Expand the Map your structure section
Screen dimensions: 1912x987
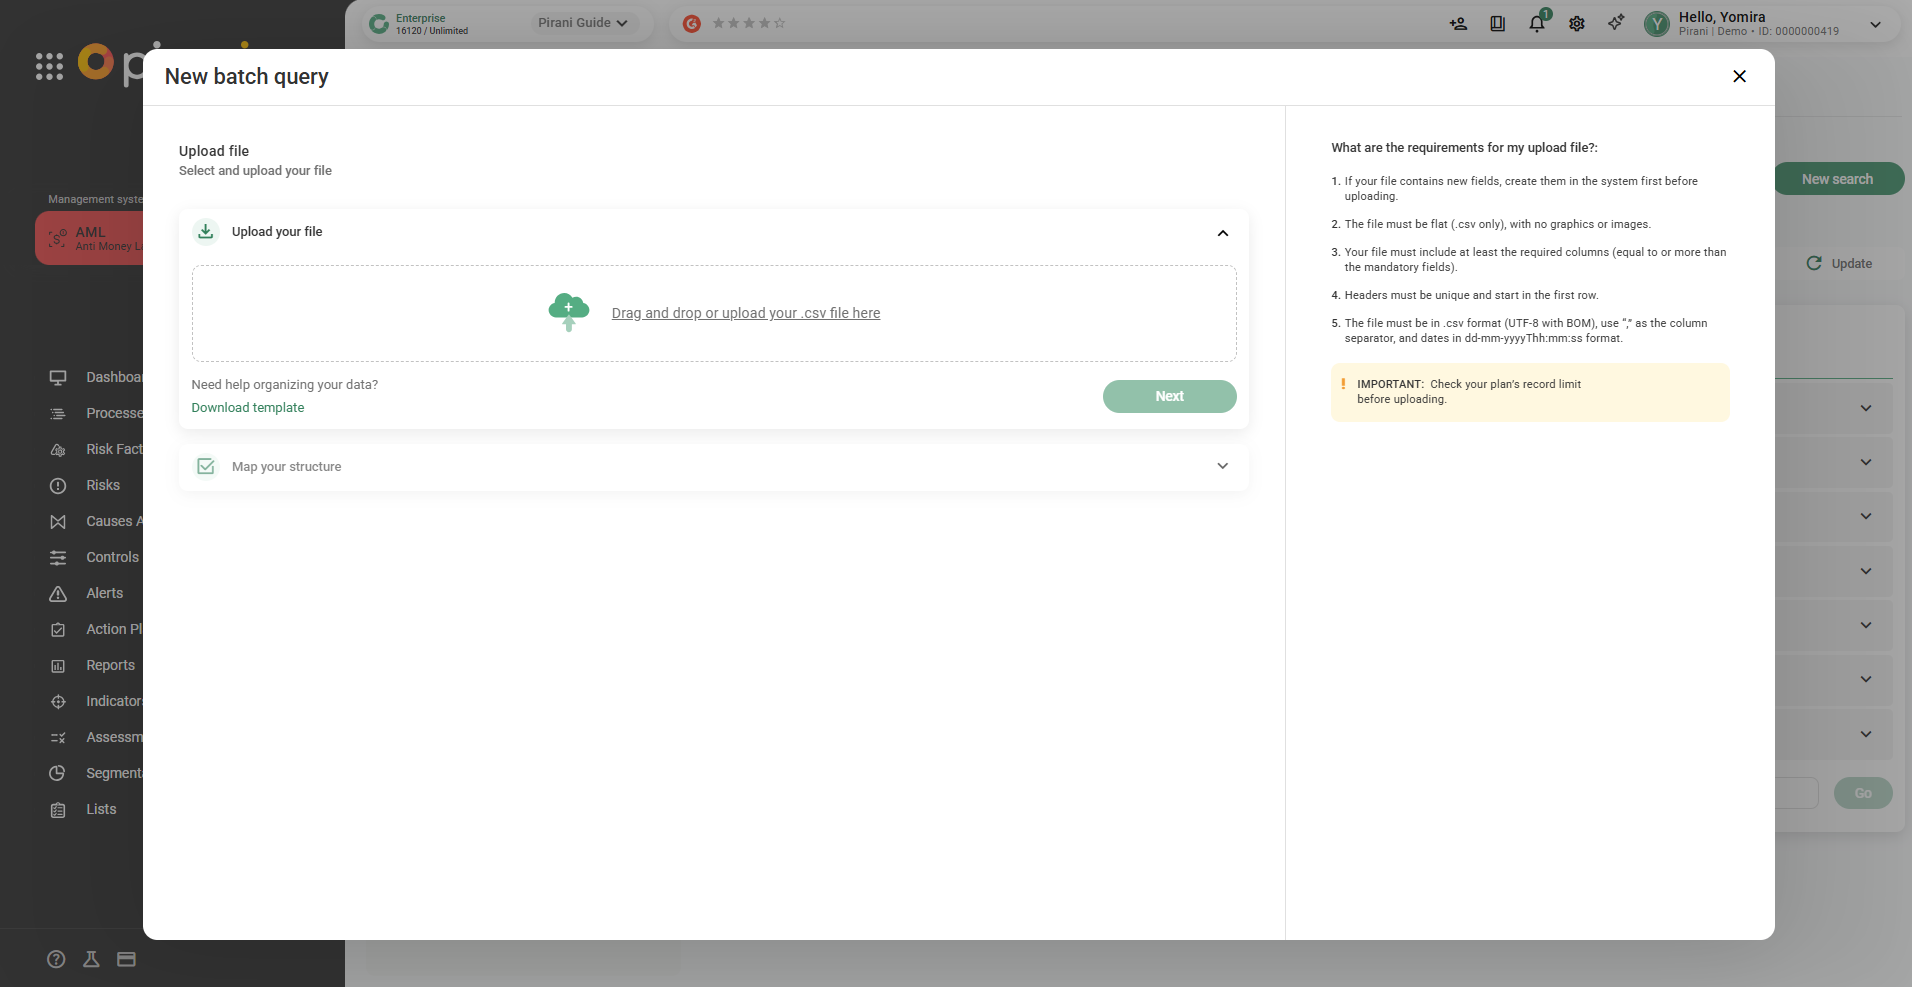click(1222, 466)
